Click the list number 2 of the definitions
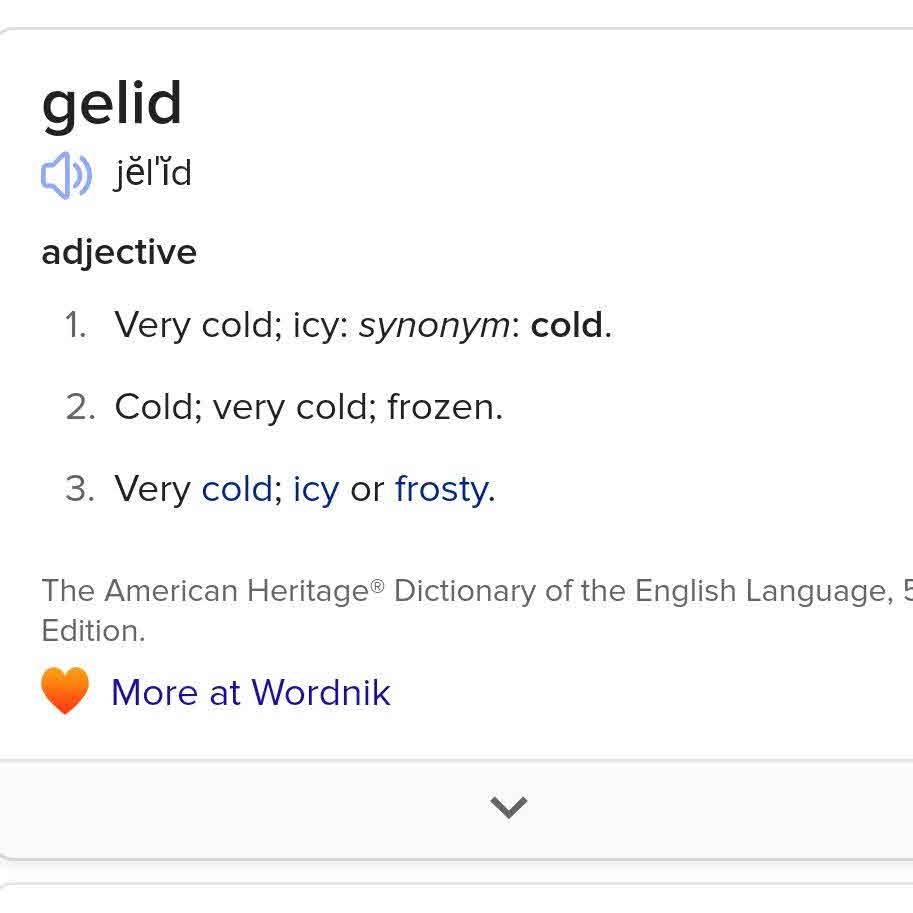This screenshot has height=913, width=913. click(x=79, y=407)
